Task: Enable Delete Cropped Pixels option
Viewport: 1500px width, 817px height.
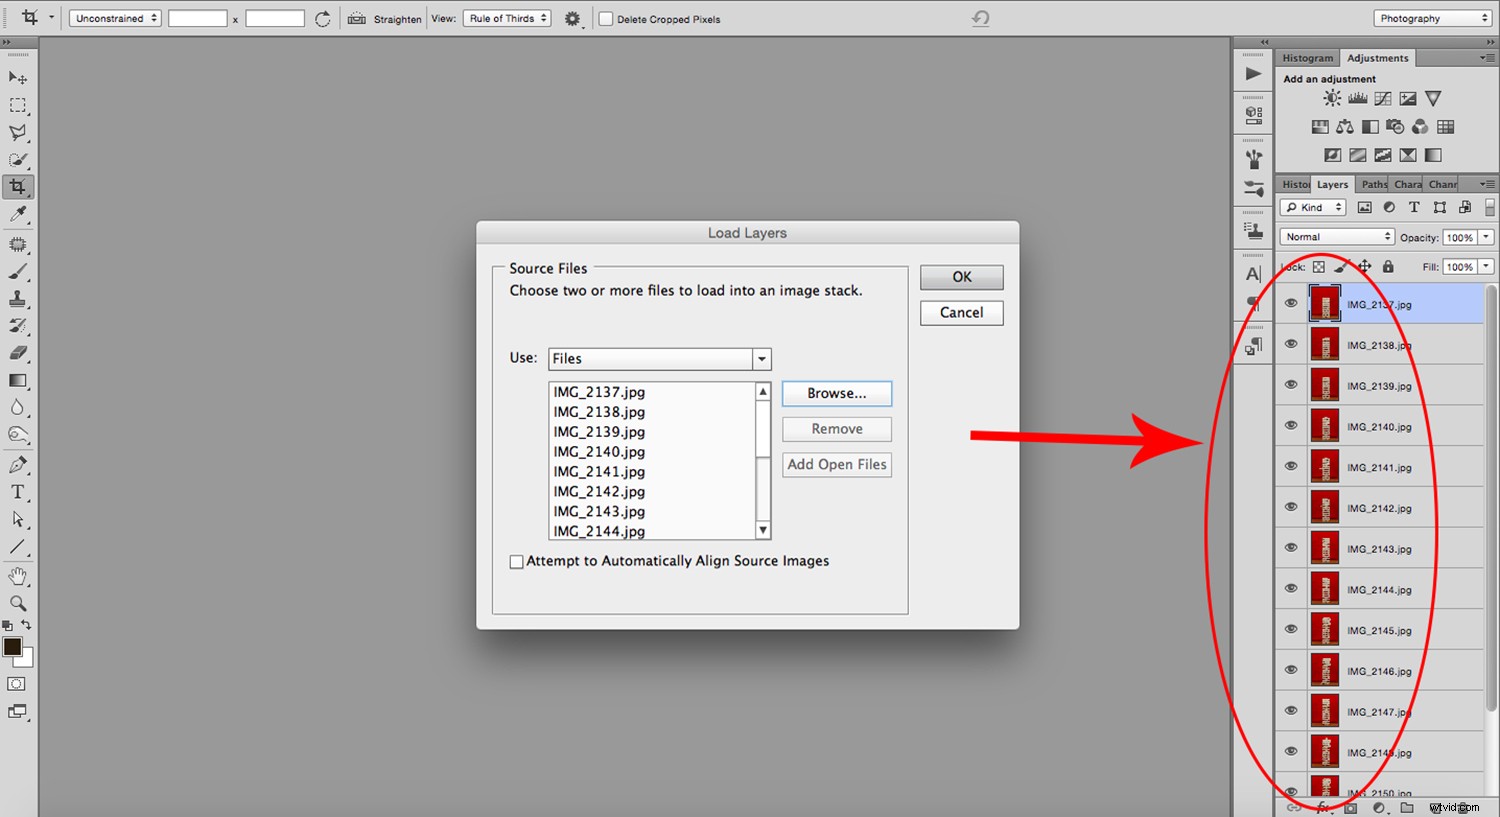Action: (605, 18)
